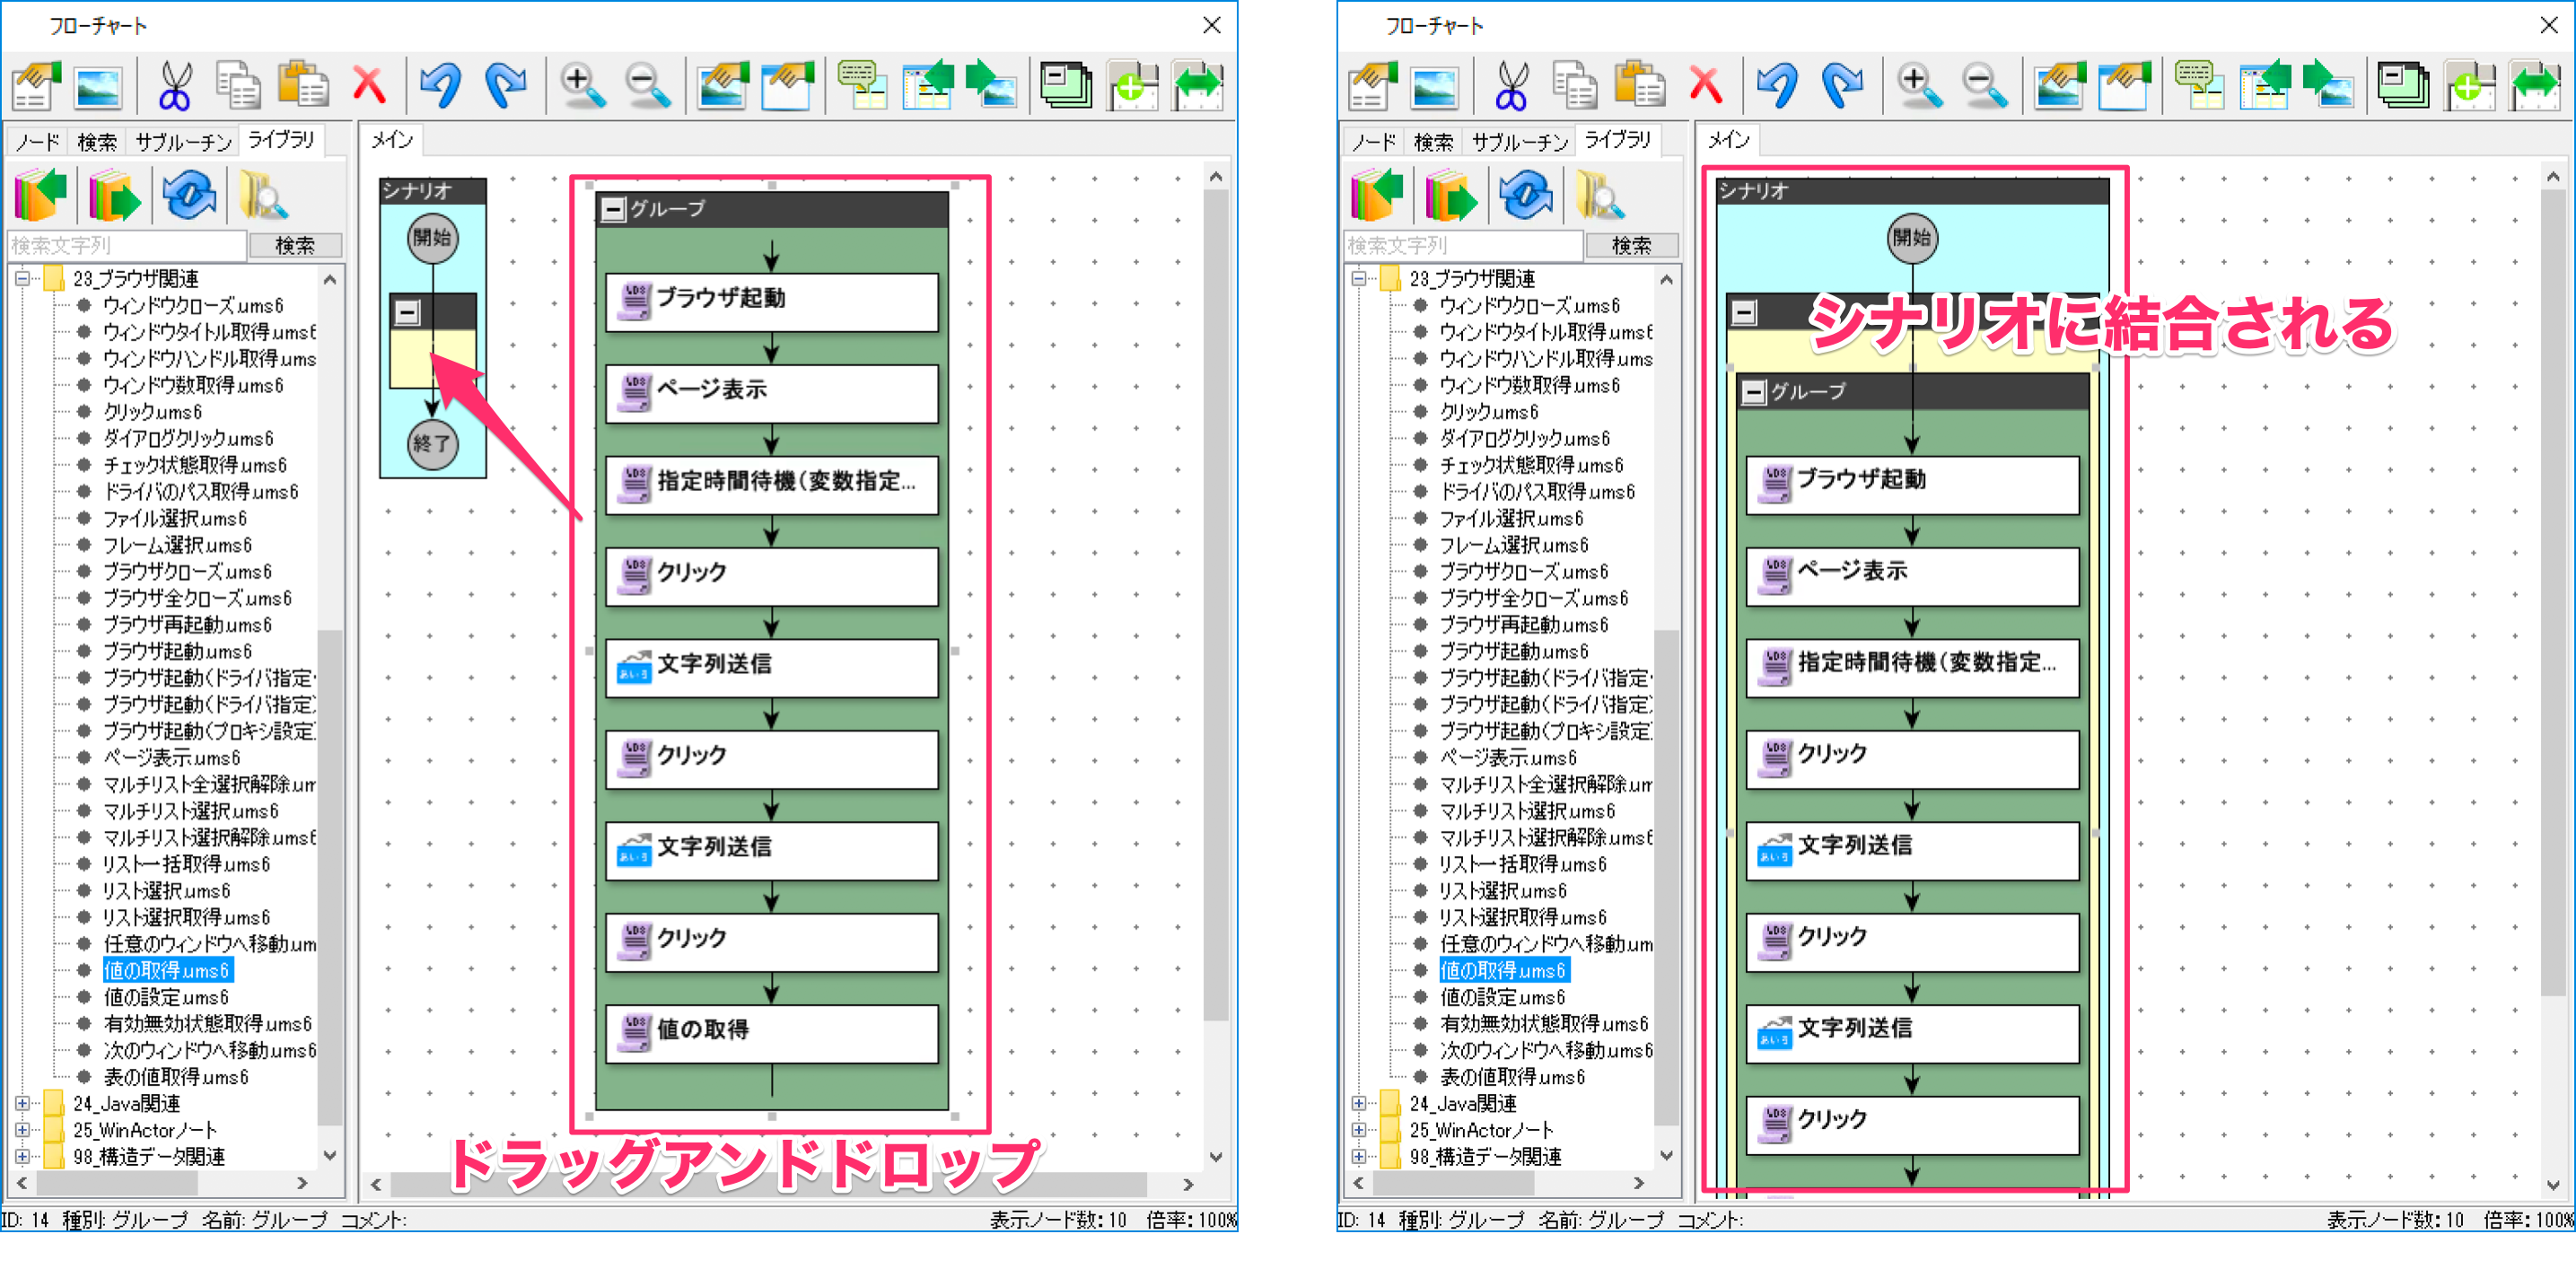Image resolution: width=2576 pixels, height=1269 pixels.
Task: Select ウィンドウクローズ.ums6 in left library tree
Action: tap(193, 305)
